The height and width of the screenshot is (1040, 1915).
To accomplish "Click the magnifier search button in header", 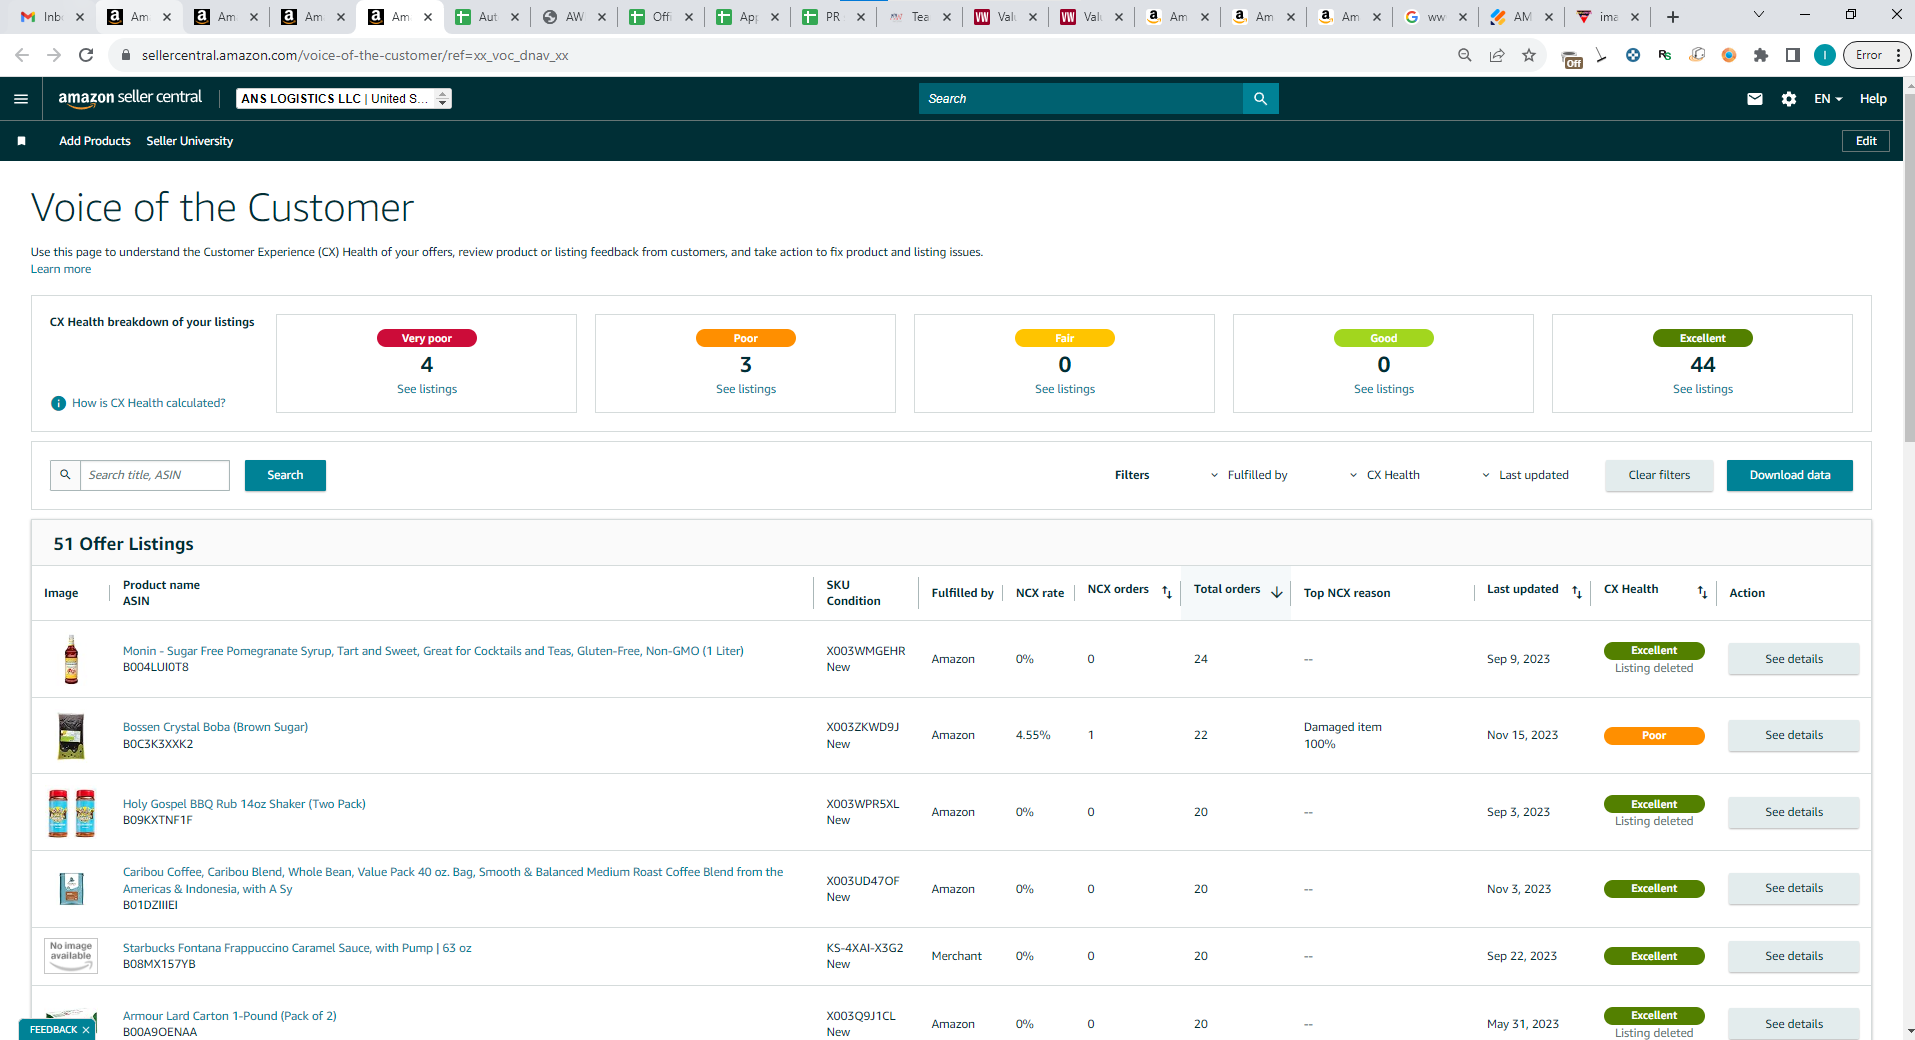I will 1260,99.
